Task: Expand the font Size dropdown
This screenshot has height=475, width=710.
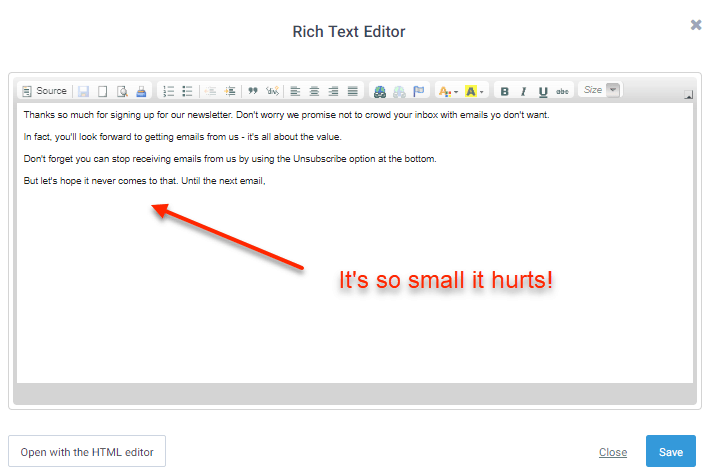Action: pyautogui.click(x=612, y=90)
